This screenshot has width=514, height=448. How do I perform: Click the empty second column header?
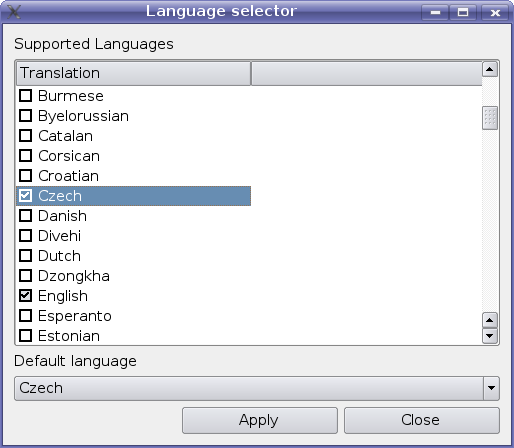click(366, 73)
